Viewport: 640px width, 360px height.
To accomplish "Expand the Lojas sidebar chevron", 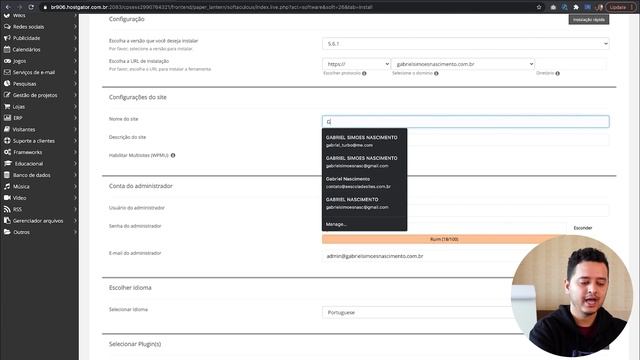I will (x=76, y=107).
